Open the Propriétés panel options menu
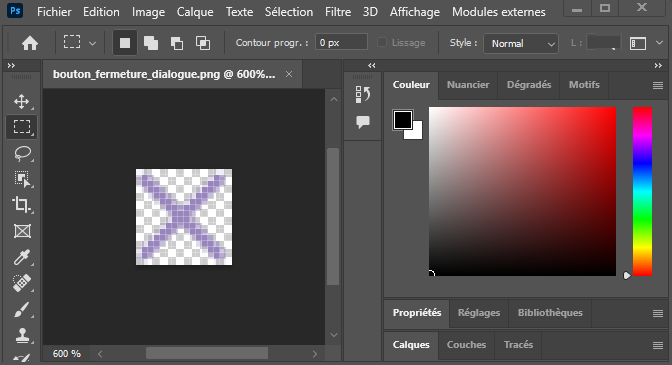 click(x=658, y=314)
